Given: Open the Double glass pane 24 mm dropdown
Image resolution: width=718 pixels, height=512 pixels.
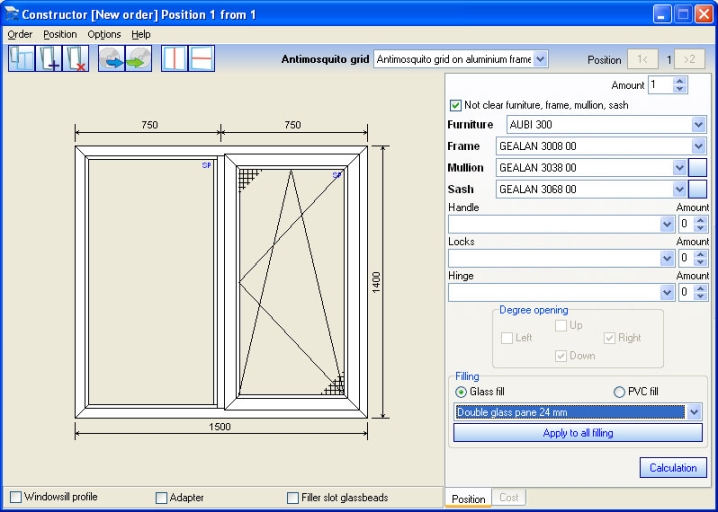Looking at the screenshot, I should pyautogui.click(x=695, y=412).
